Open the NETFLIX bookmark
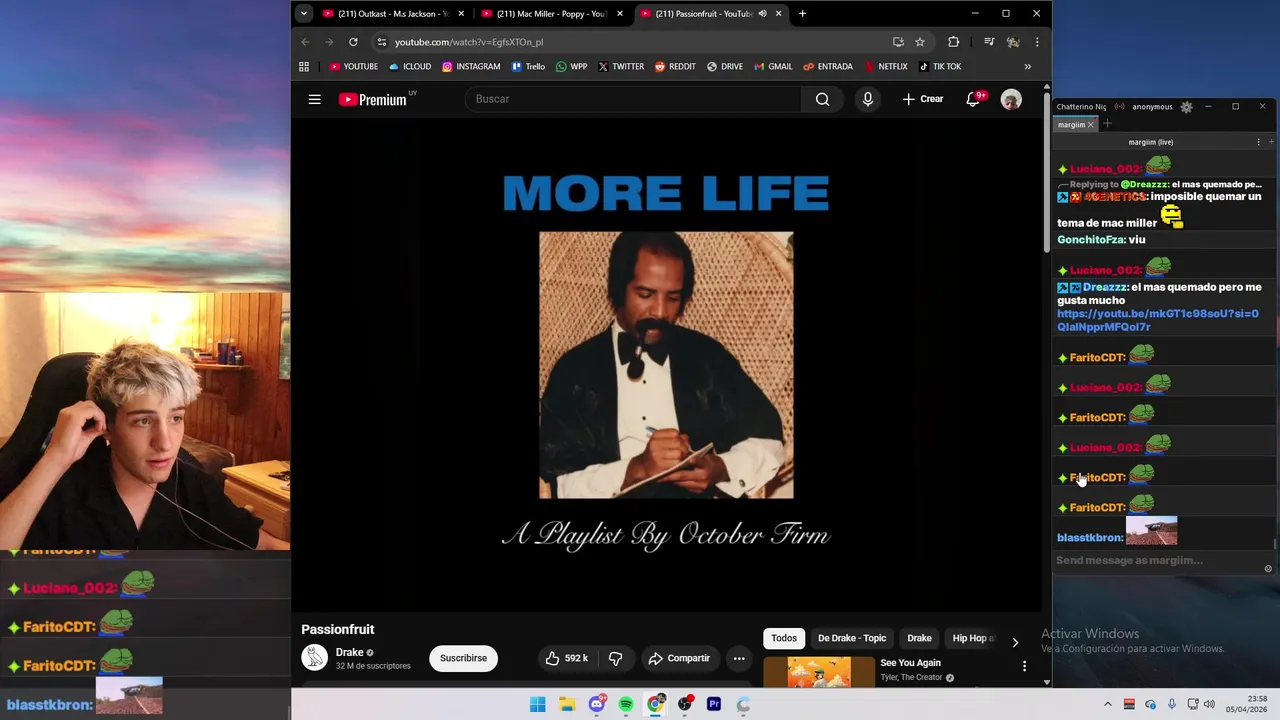The image size is (1280, 720). click(x=886, y=67)
